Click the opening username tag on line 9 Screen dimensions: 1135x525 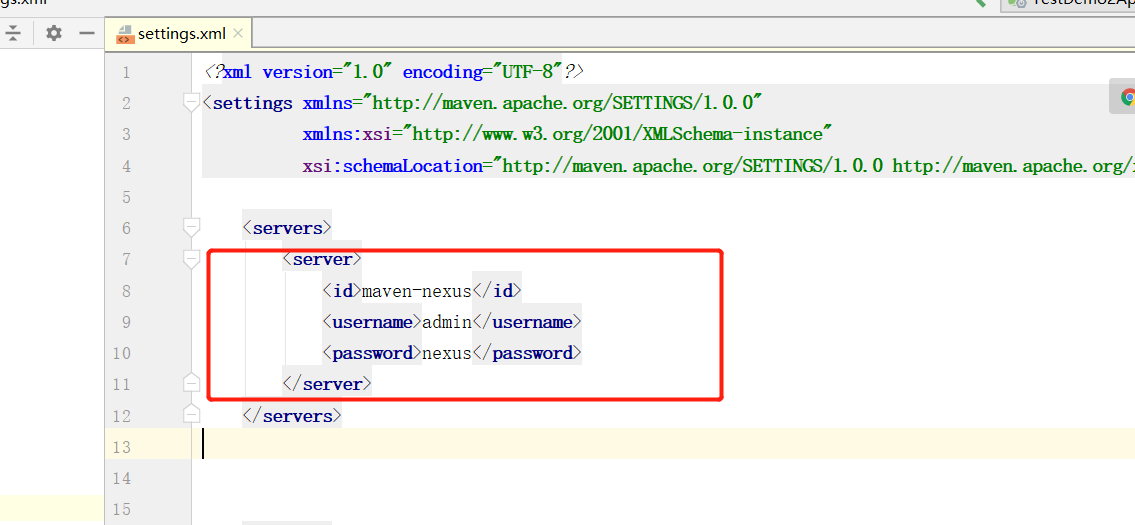(372, 322)
